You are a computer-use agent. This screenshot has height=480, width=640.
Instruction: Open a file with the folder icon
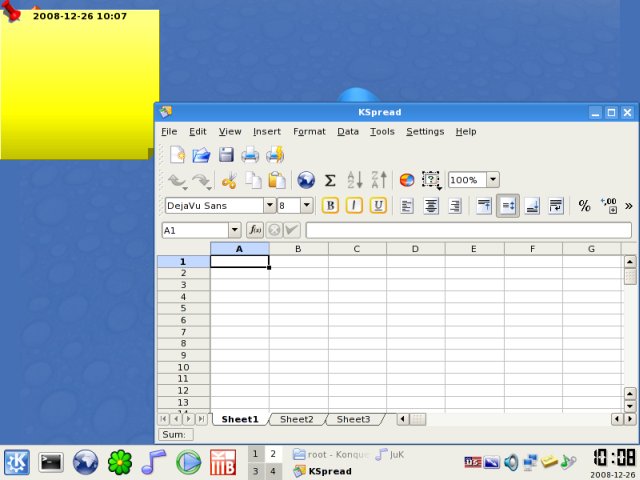[x=202, y=154]
